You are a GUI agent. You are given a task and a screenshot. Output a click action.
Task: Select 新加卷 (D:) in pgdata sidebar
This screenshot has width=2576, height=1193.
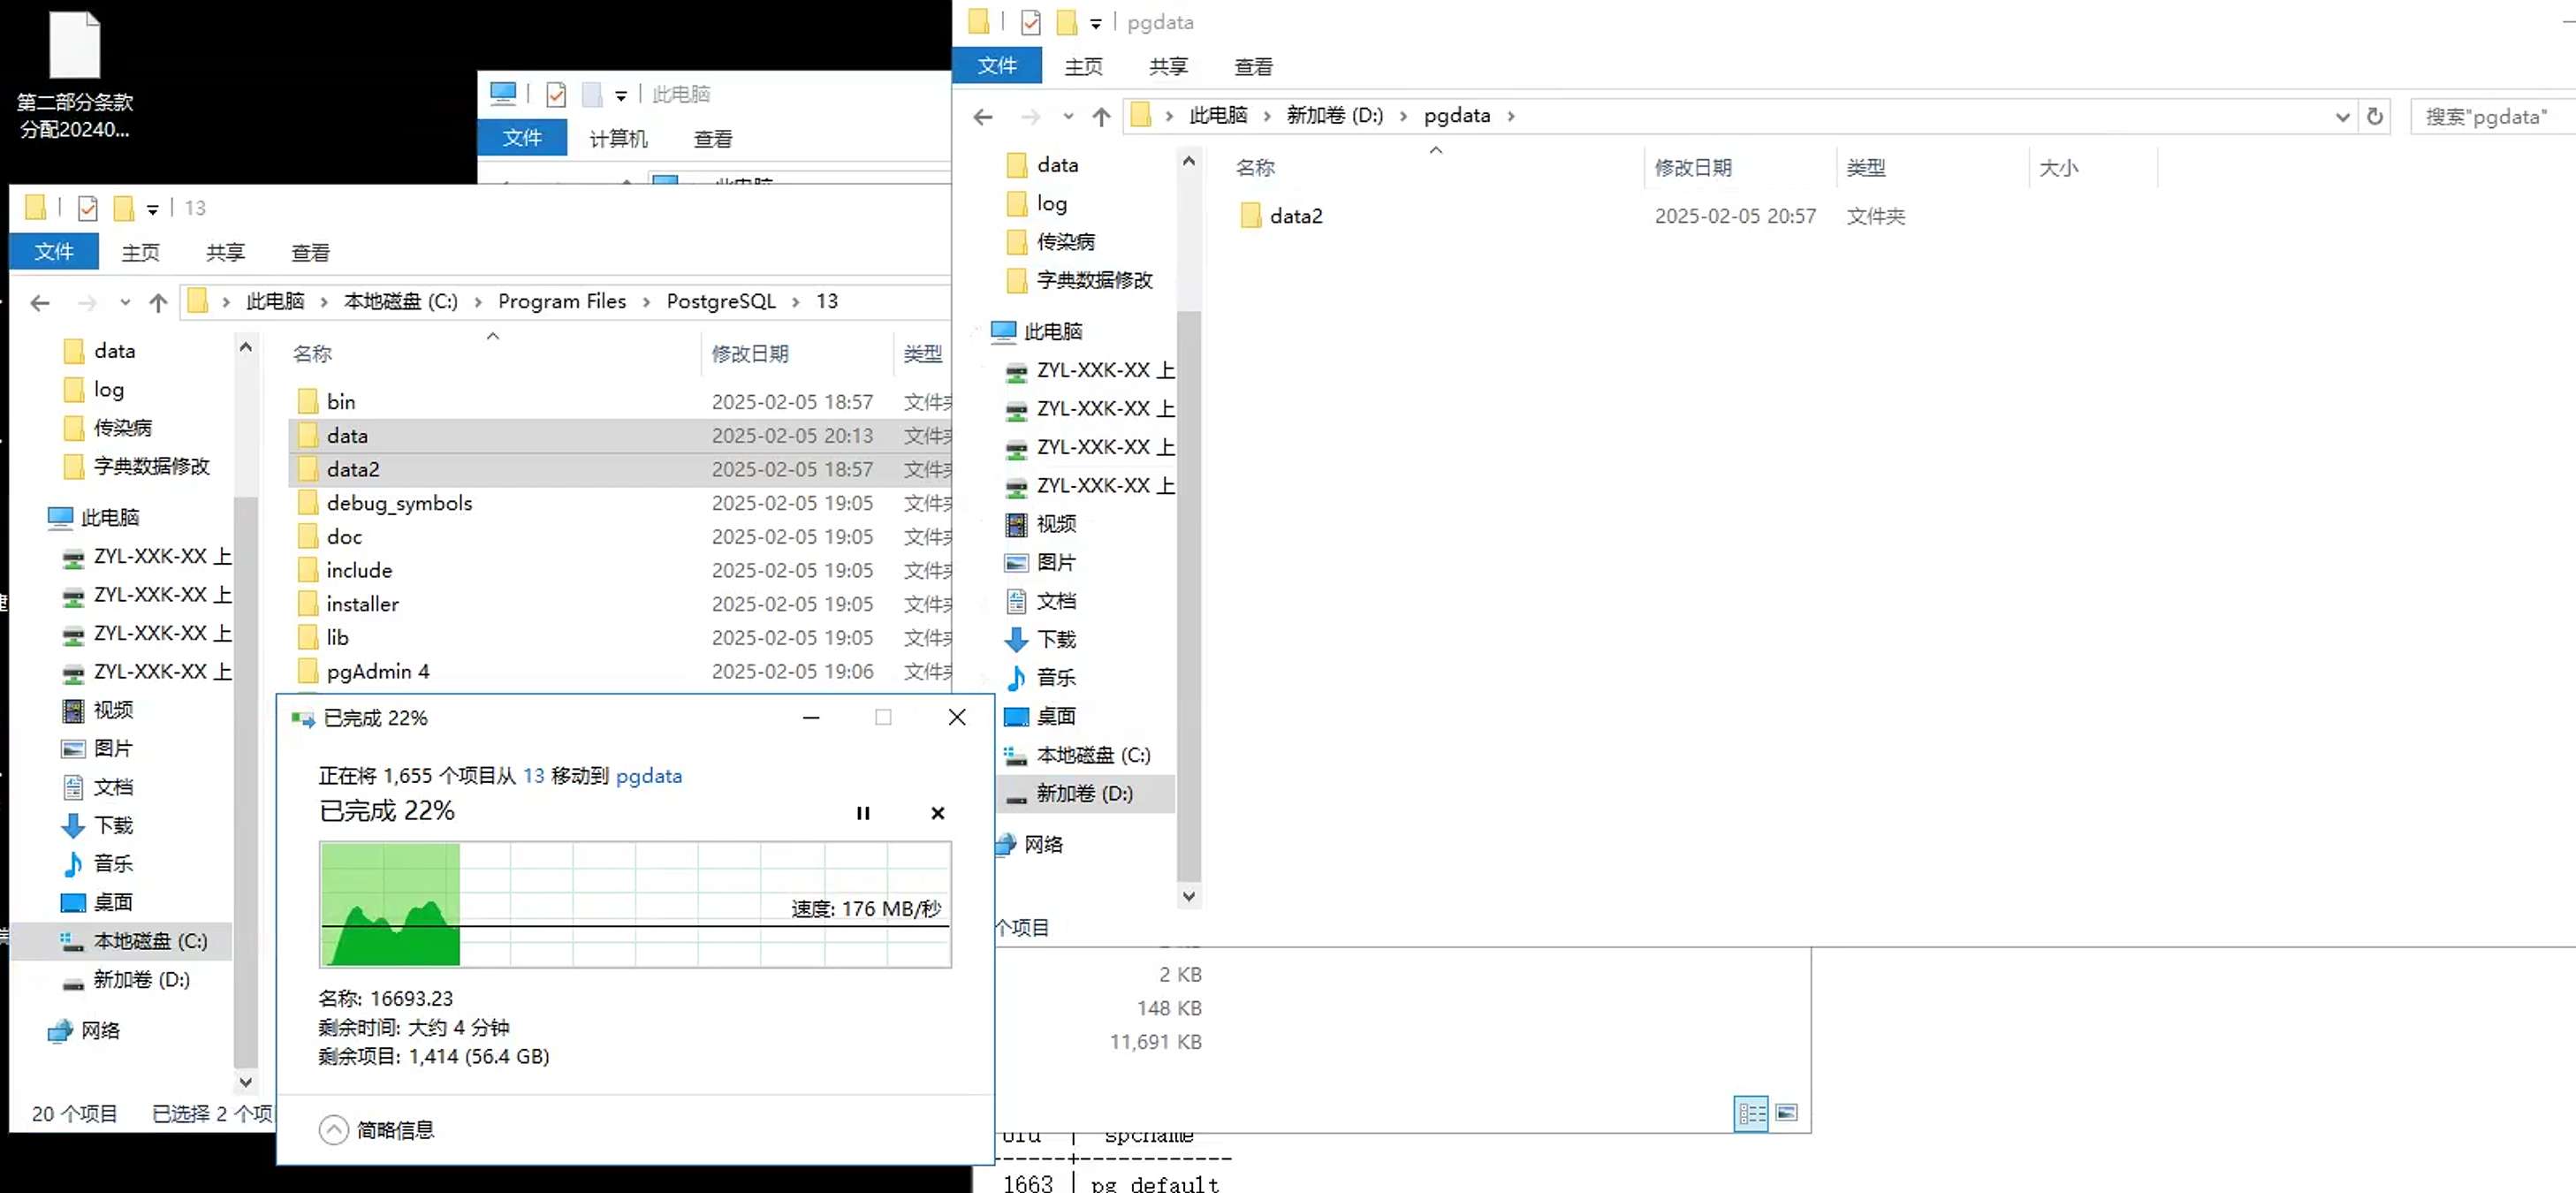1084,793
